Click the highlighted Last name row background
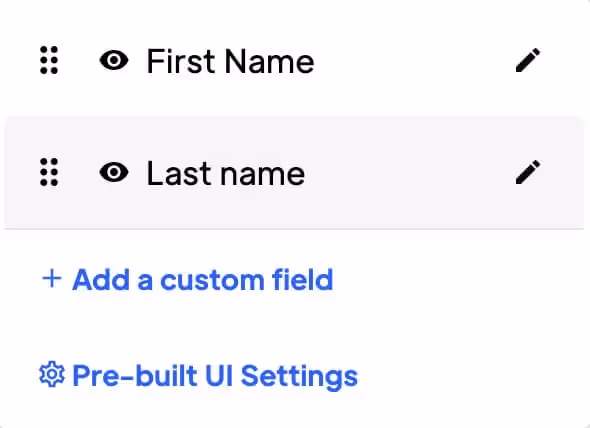Viewport: 590px width, 428px height. (x=294, y=172)
